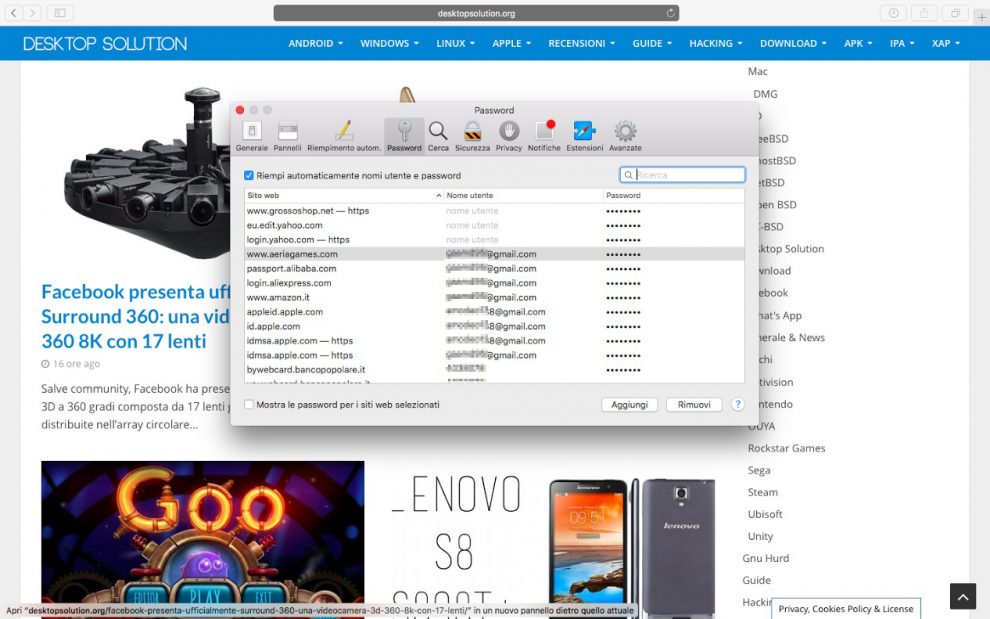Expand the ANDROID menu dropdown
Viewport: 990px width, 619px height.
tap(316, 43)
